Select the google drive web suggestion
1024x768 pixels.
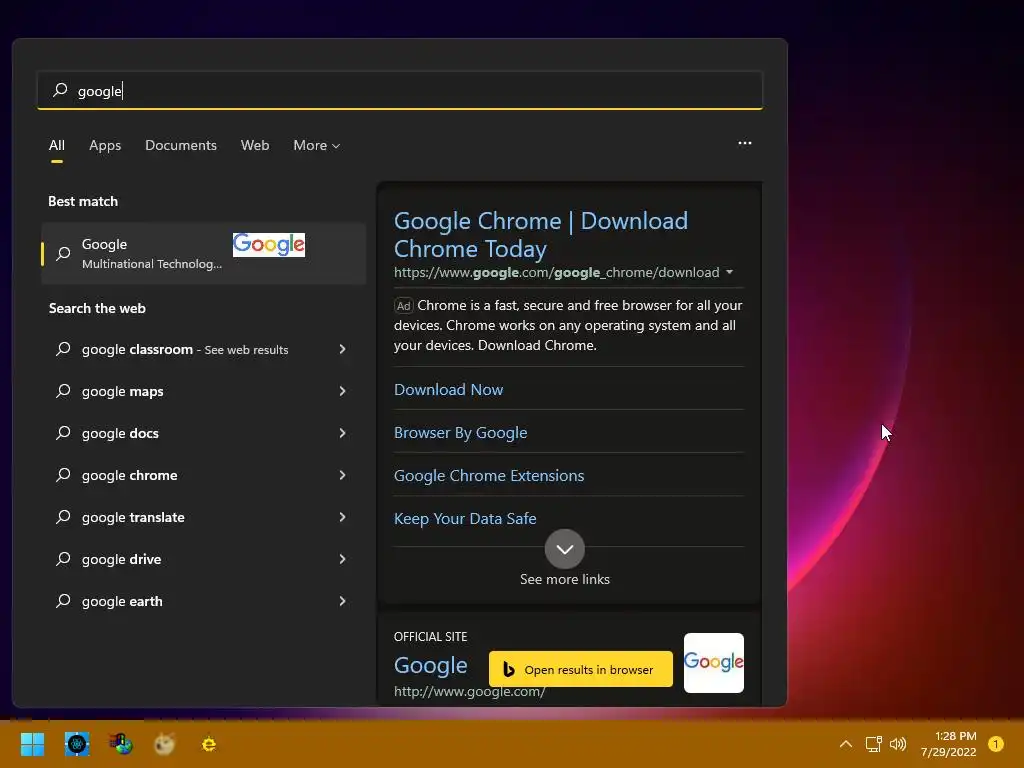pyautogui.click(x=203, y=558)
